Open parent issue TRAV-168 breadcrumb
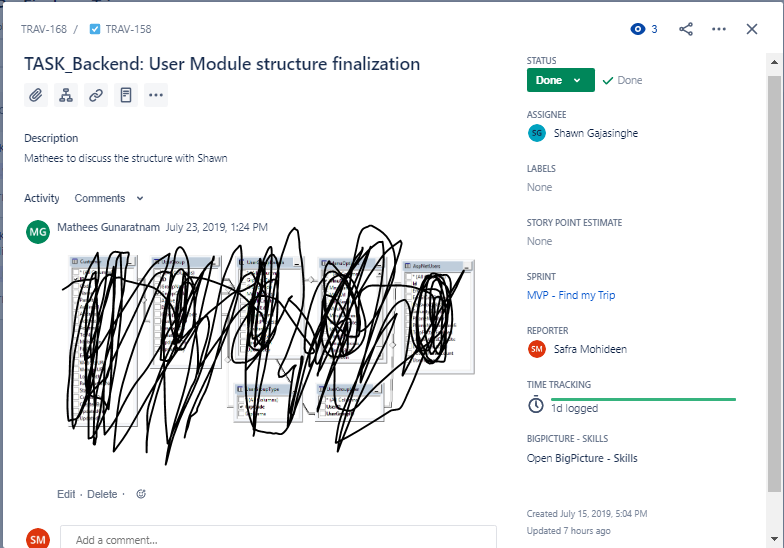 click(44, 29)
